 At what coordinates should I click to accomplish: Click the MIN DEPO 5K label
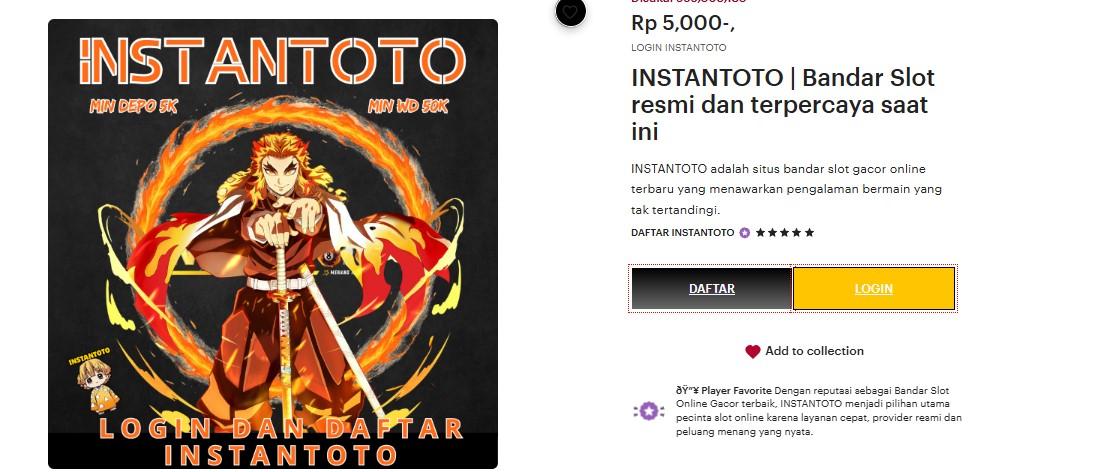pyautogui.click(x=133, y=107)
